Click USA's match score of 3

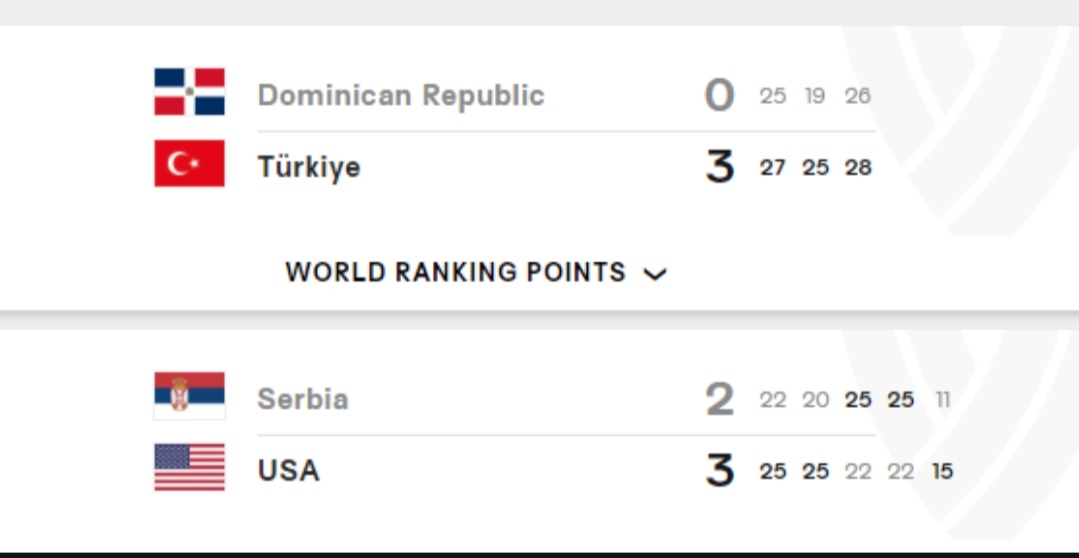pyautogui.click(x=720, y=471)
